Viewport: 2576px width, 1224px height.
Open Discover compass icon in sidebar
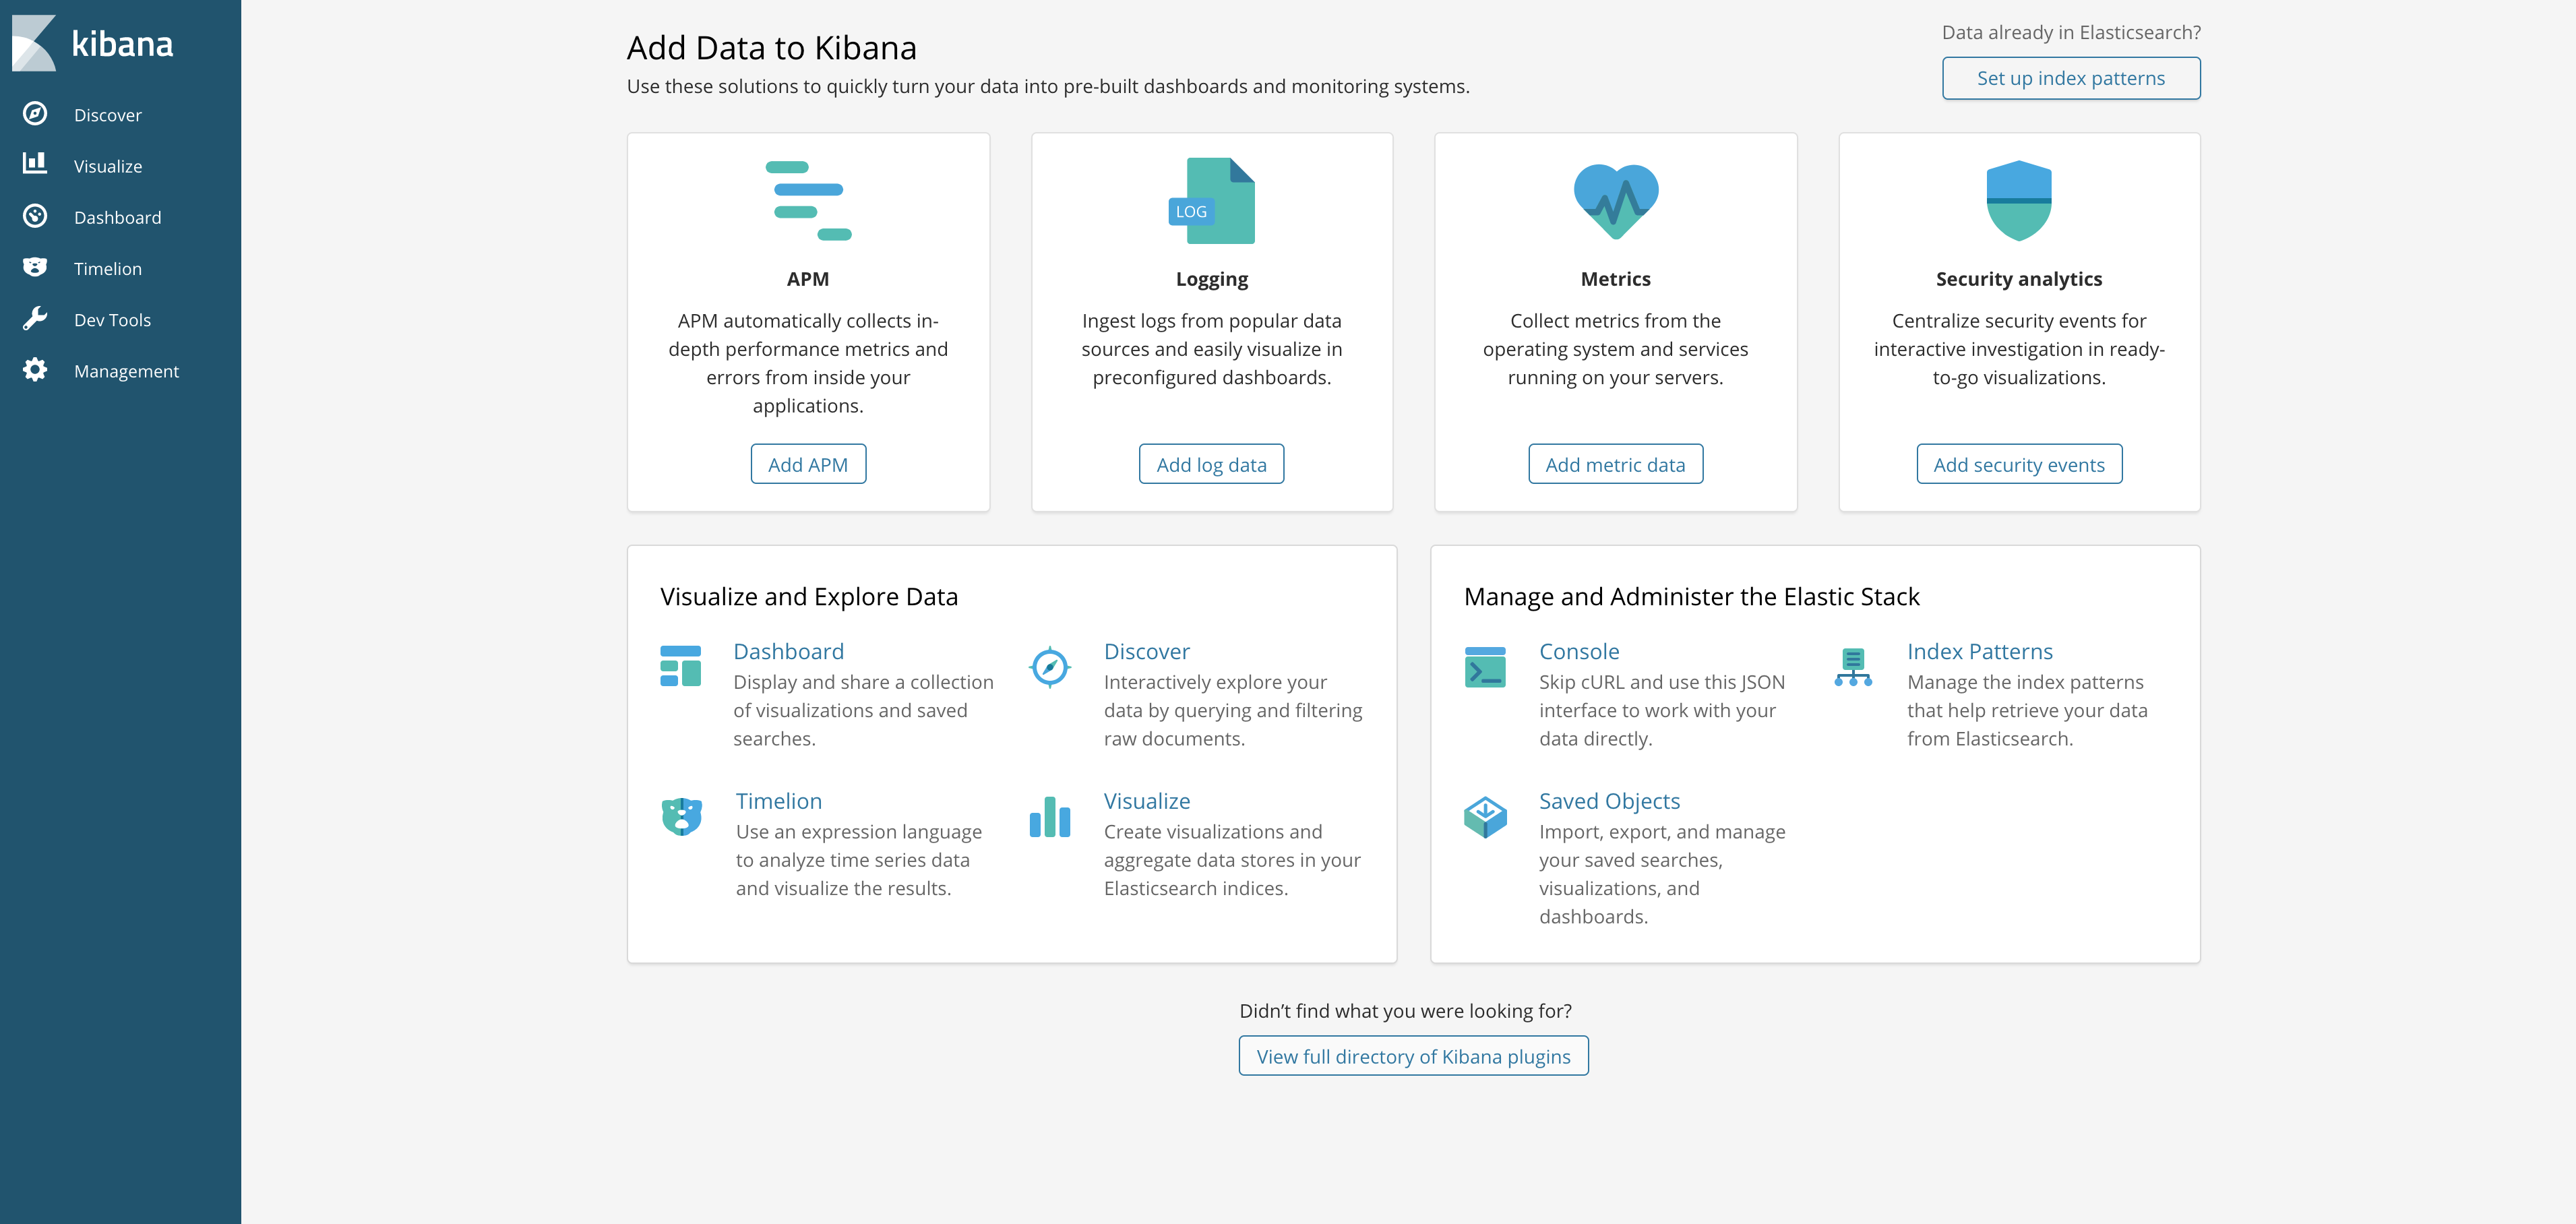tap(35, 114)
